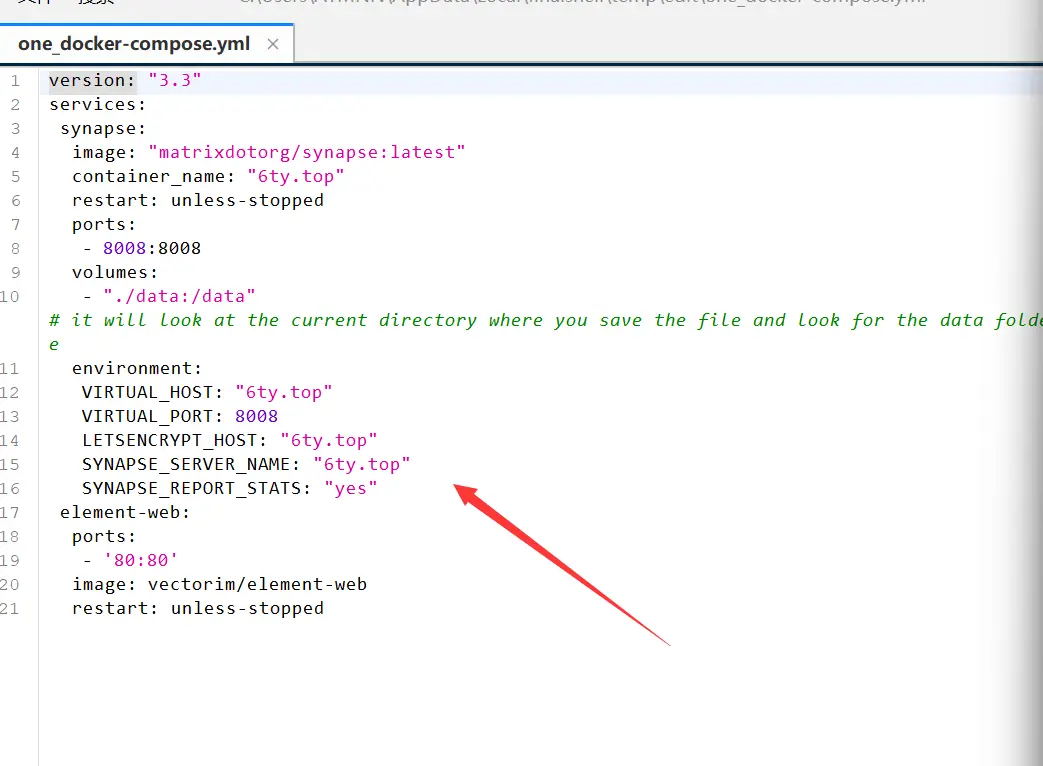Screen dimensions: 1043x766
Task: Click the VIRTUAL_PORT 8008 value
Action: (x=256, y=416)
